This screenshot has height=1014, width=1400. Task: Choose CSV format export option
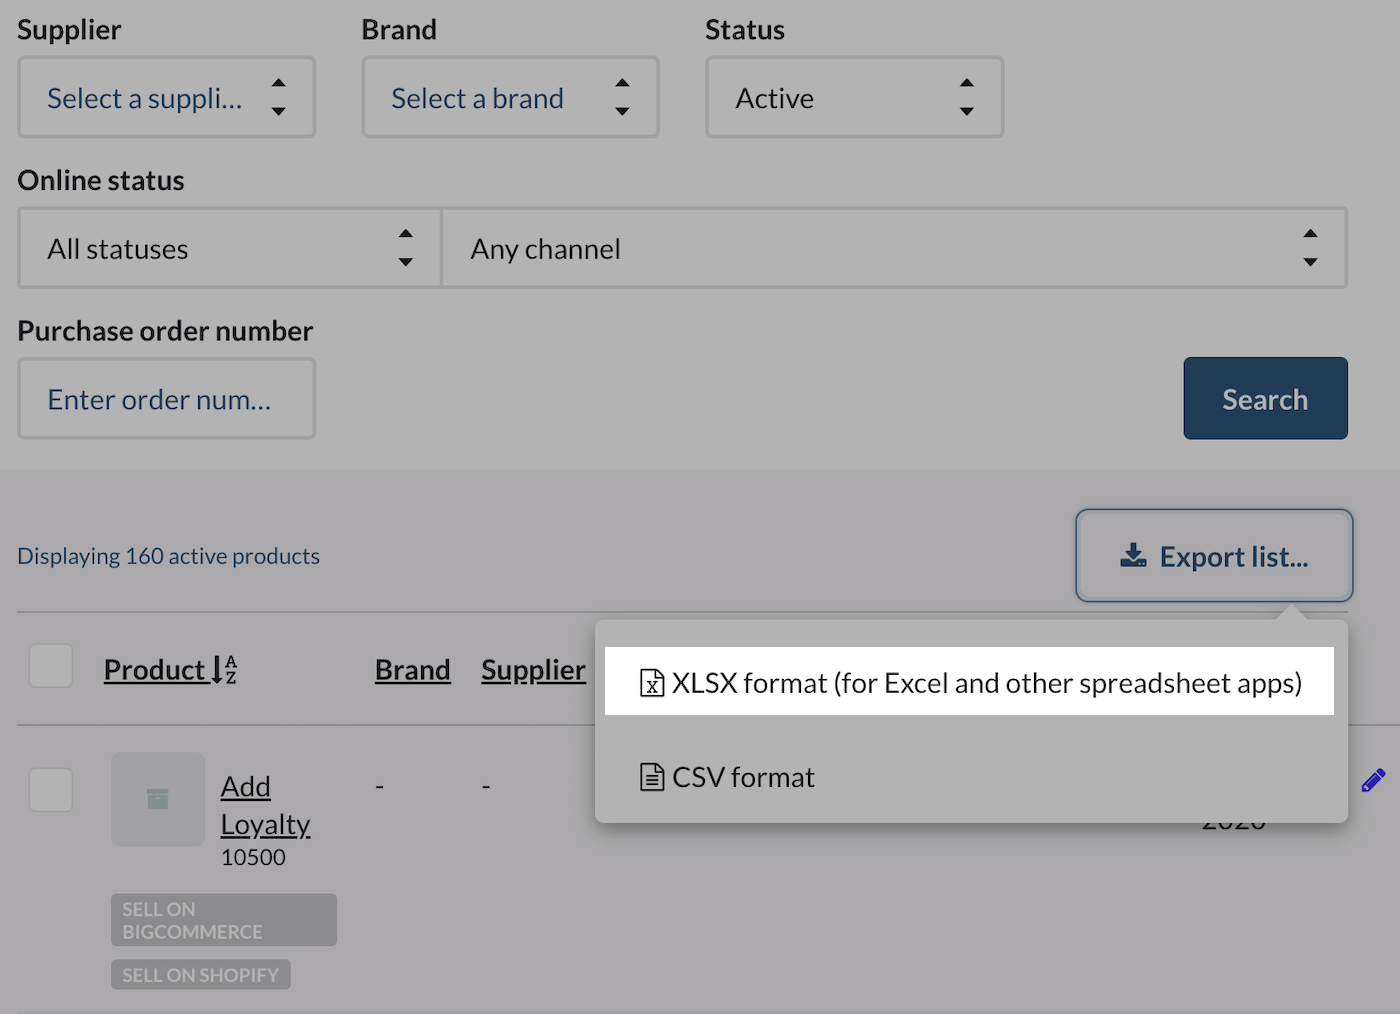coord(969,777)
